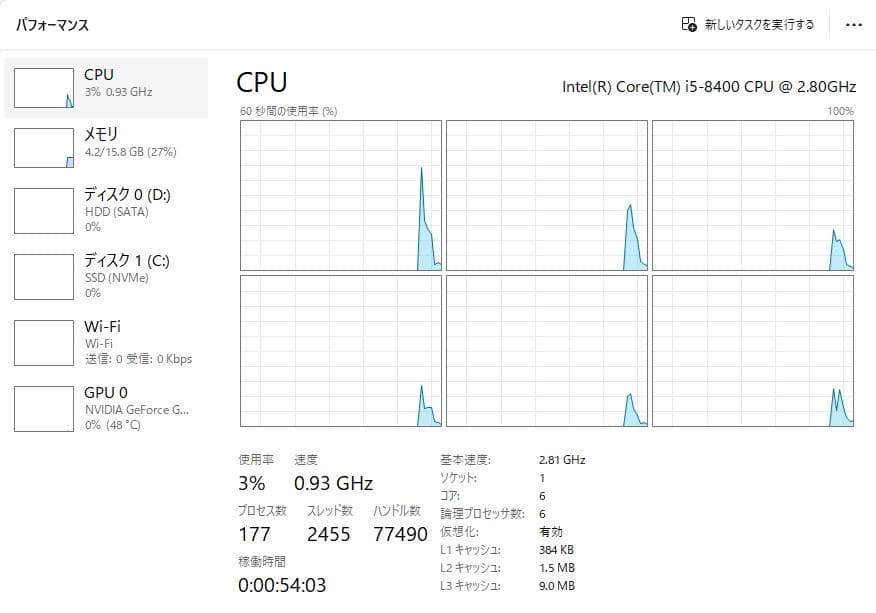The image size is (876, 613).
Task: Click the CPU heading above the graphs
Action: click(261, 82)
